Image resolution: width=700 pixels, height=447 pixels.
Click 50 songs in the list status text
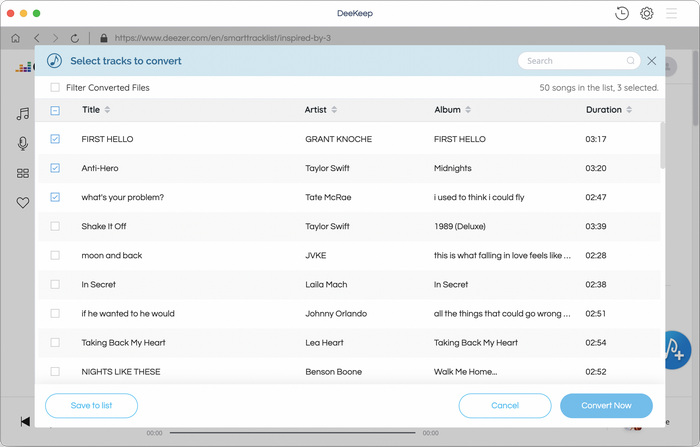click(599, 88)
